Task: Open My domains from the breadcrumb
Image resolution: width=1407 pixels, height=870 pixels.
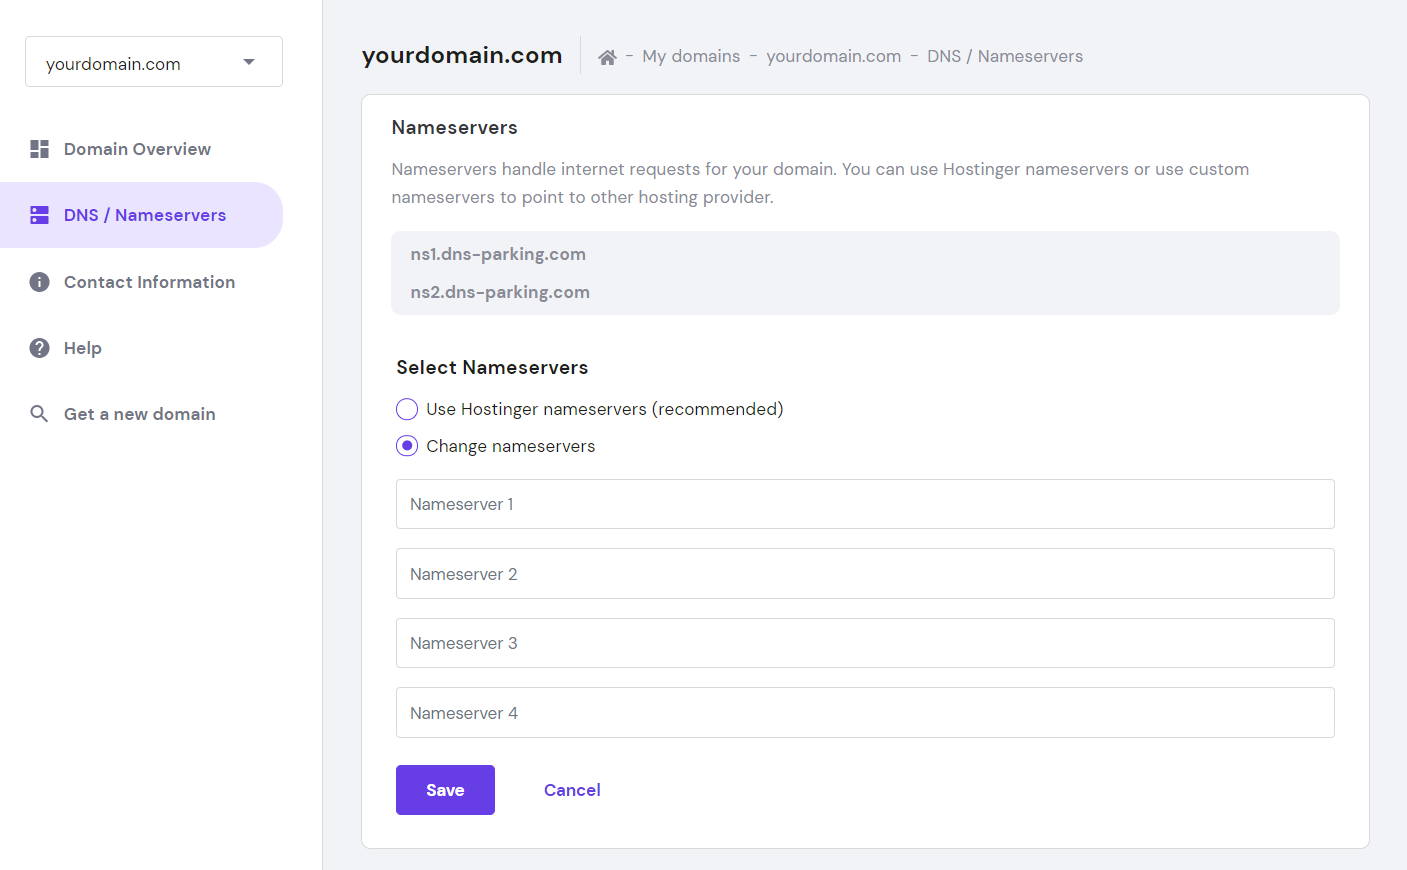Action: click(x=691, y=56)
